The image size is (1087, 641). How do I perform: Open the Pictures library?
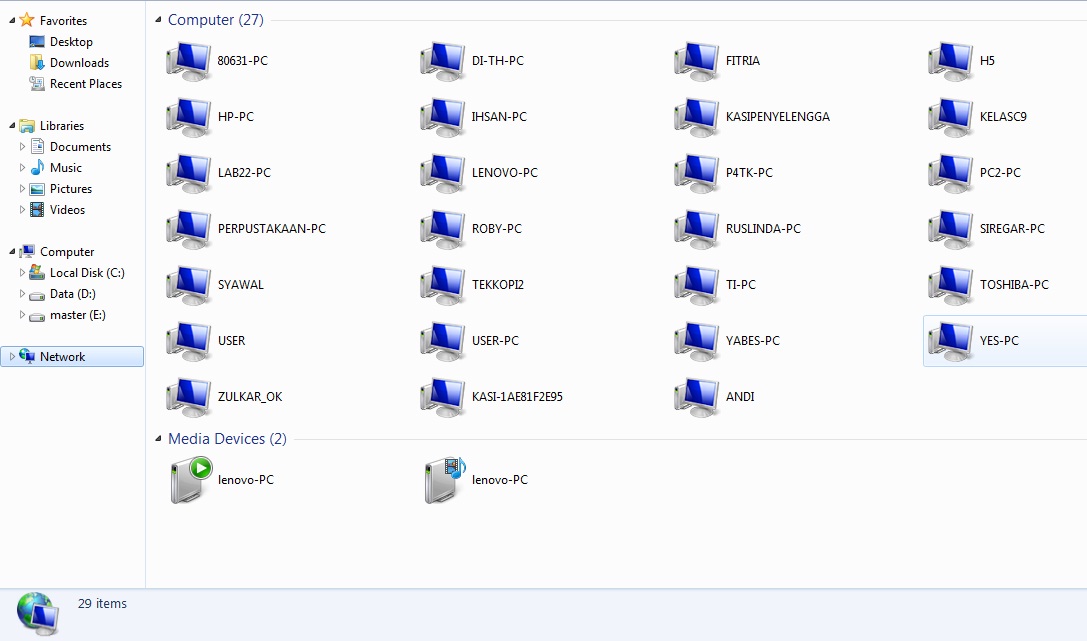coord(61,188)
